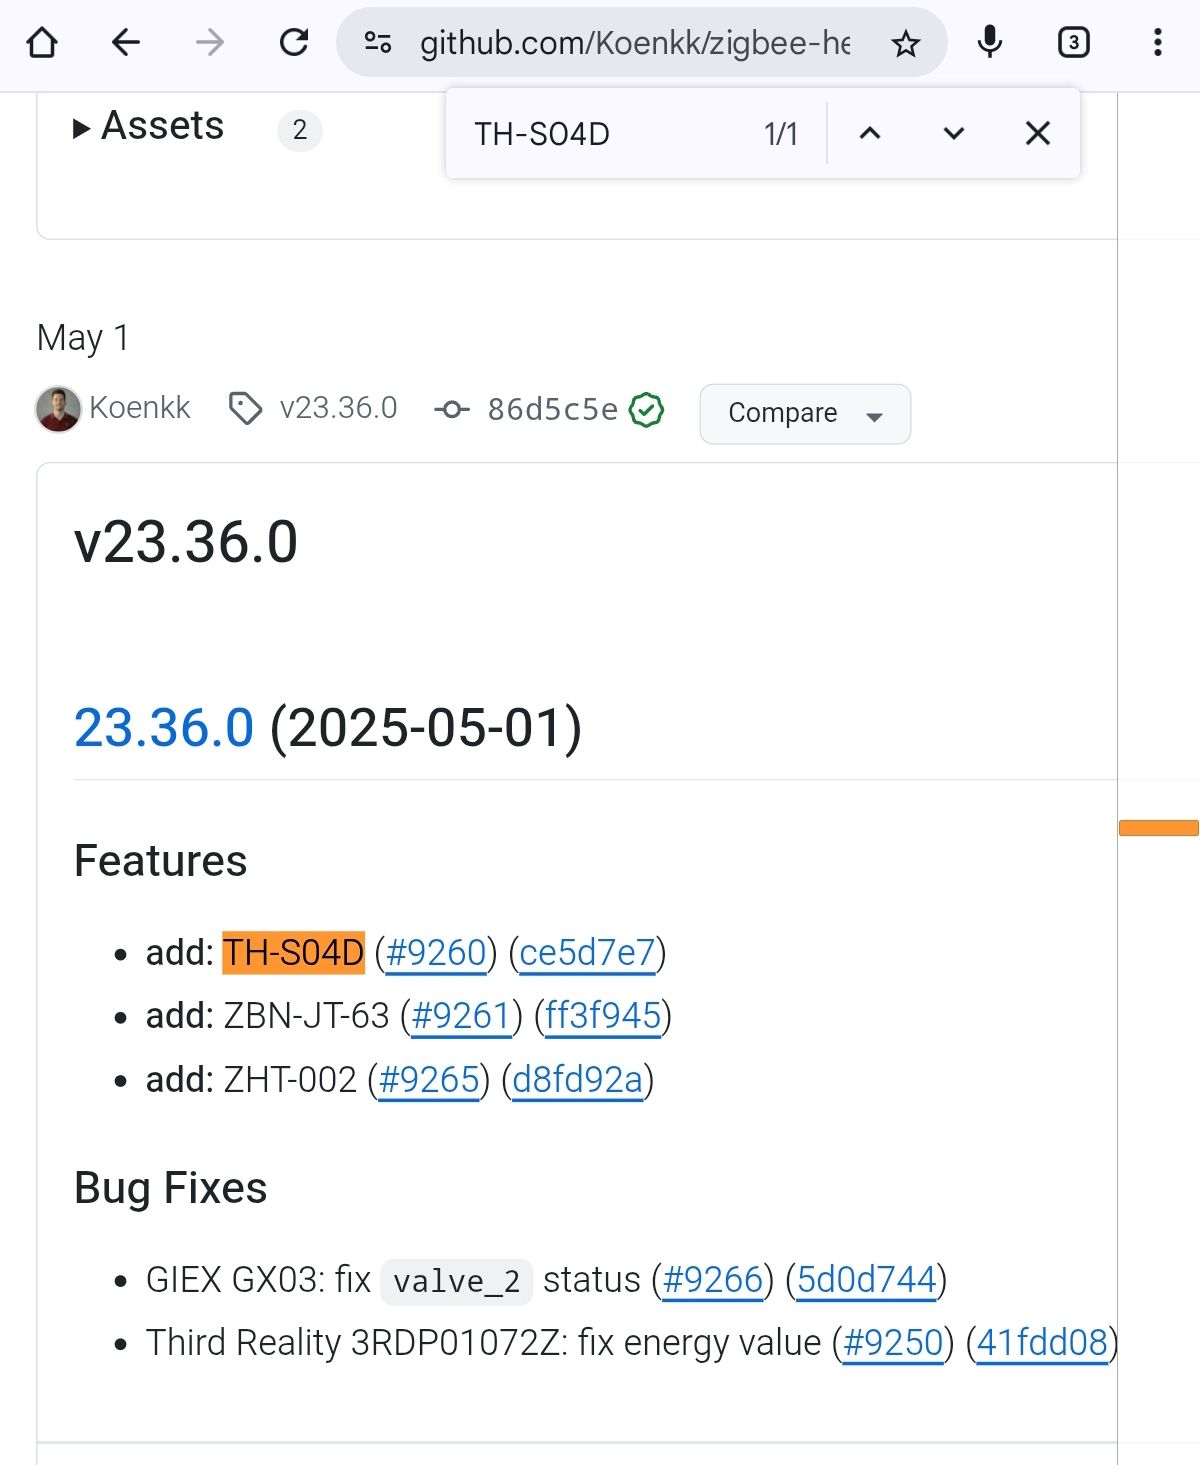This screenshot has width=1200, height=1465.
Task: Close the find-in-page bar
Action: 1038,134
